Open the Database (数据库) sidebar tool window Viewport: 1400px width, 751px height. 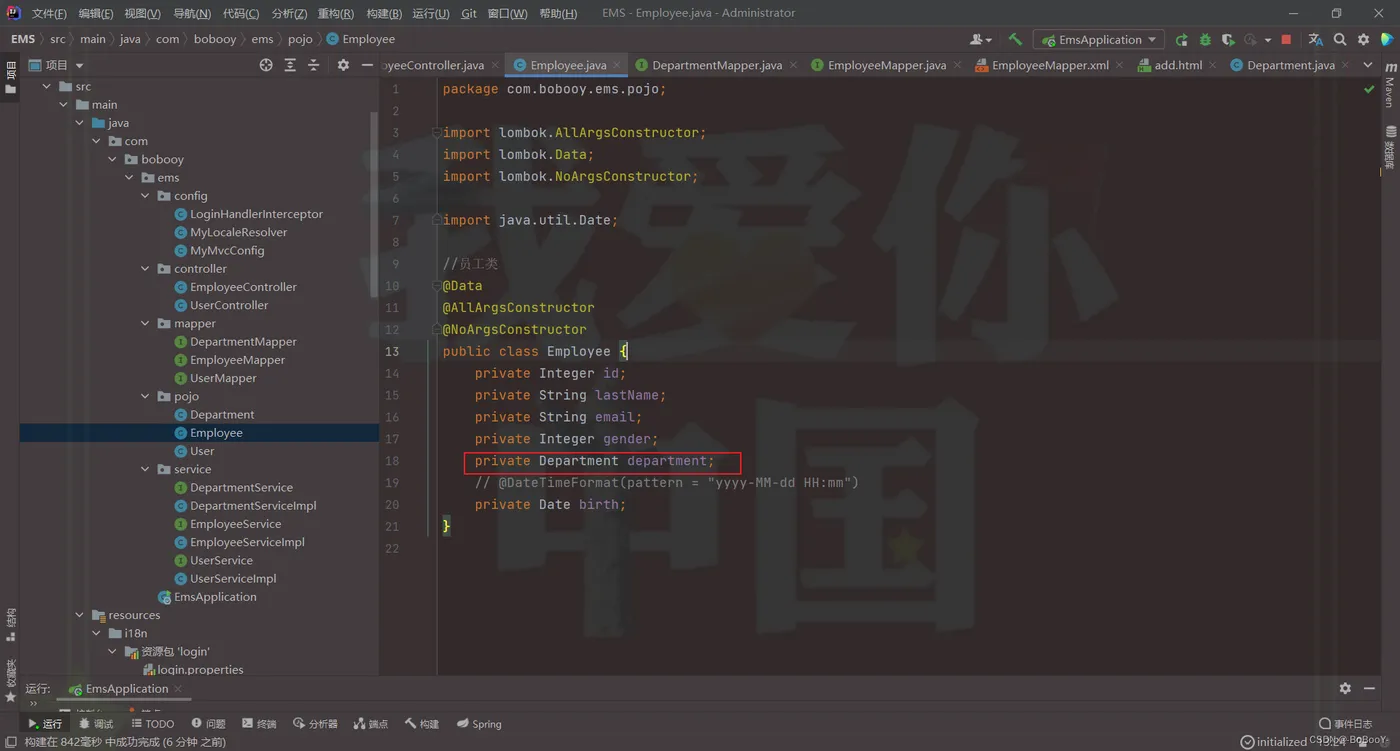tap(1390, 146)
